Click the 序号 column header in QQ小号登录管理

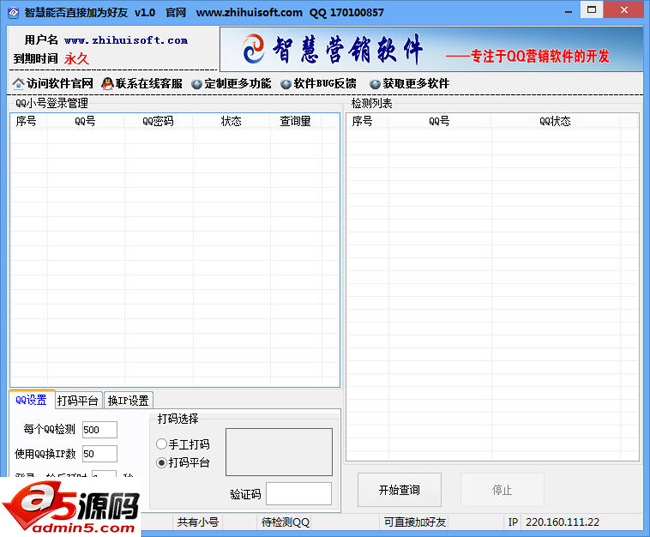coord(27,121)
